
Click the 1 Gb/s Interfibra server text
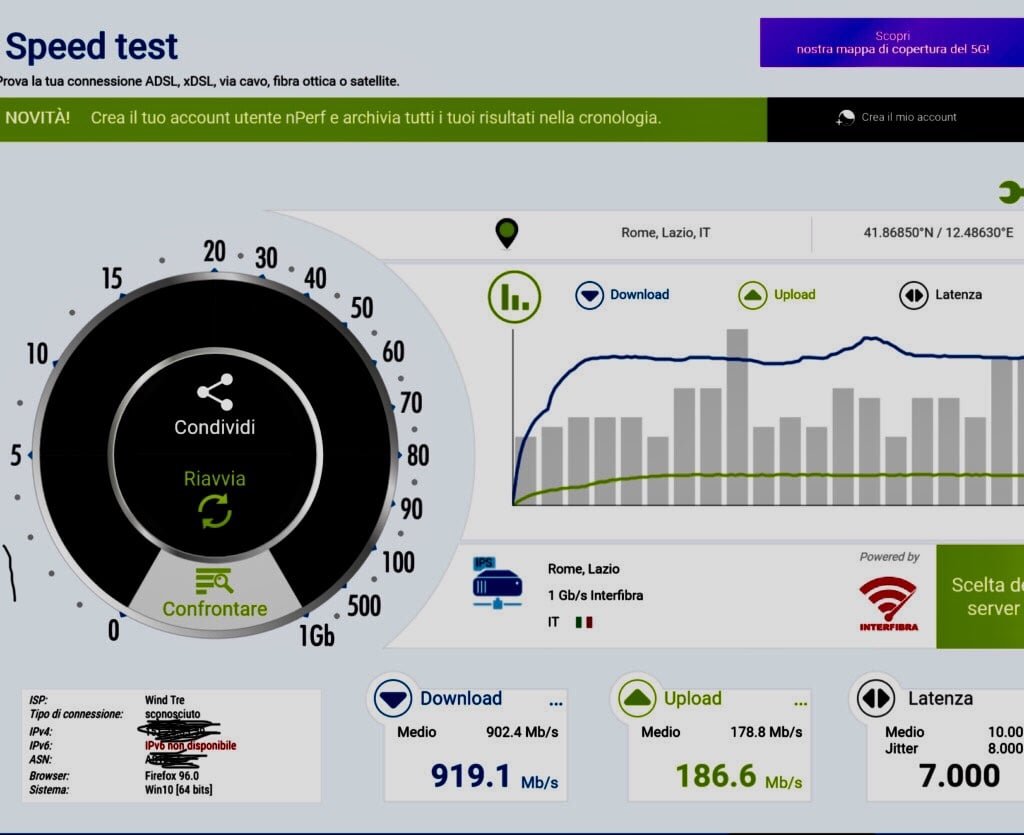(x=596, y=595)
